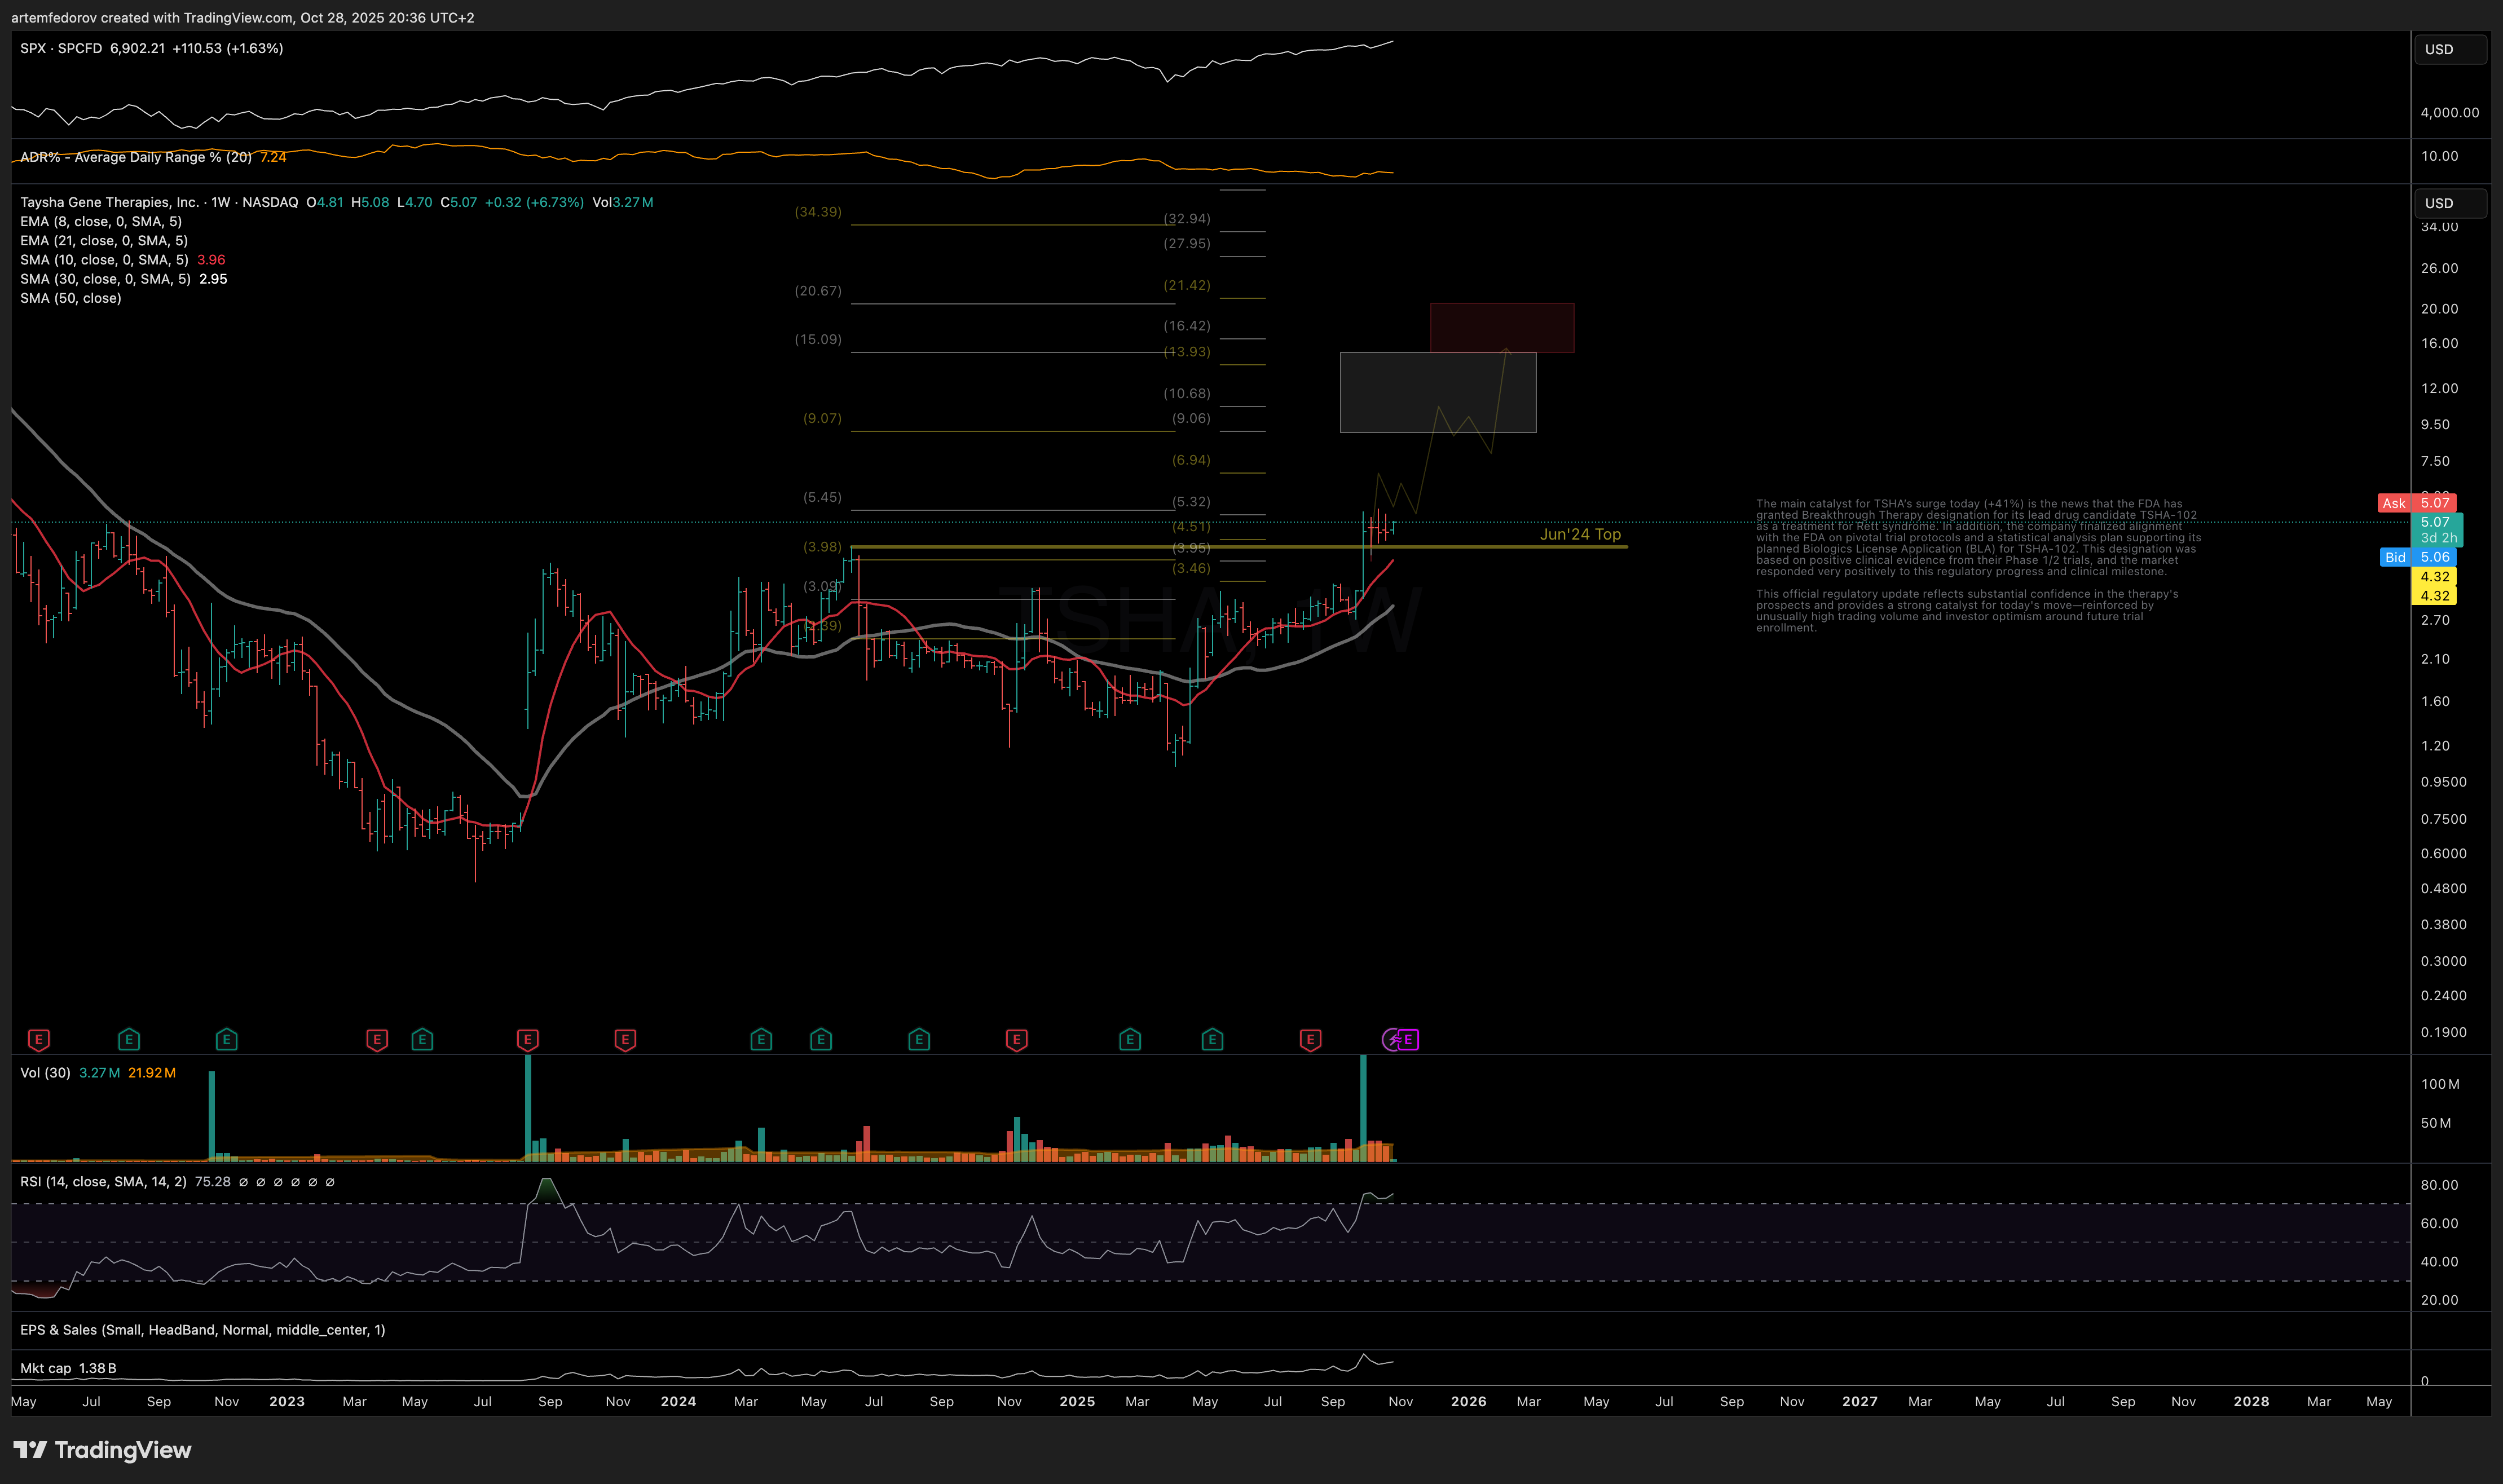Screen dimensions: 2503x1484
Task: Select the dark red rectangle drawing
Action: 1502,328
